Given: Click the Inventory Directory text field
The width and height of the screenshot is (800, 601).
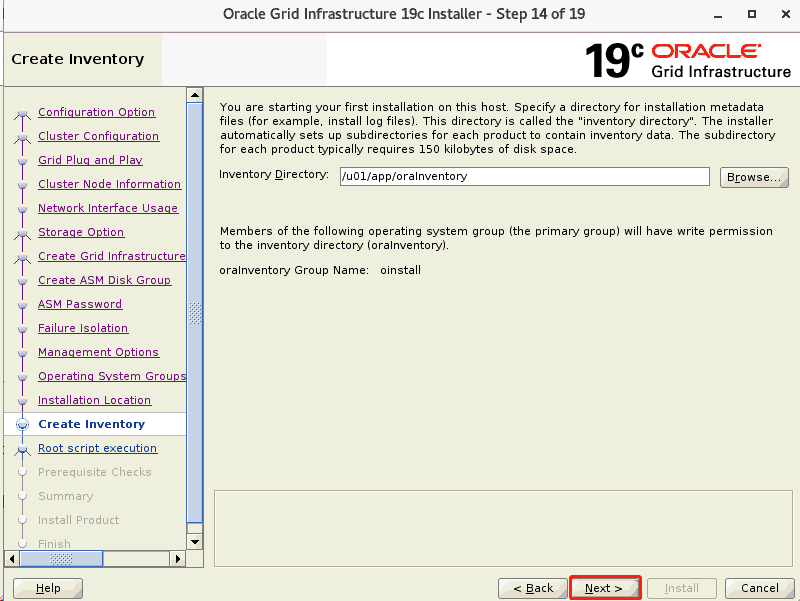Looking at the screenshot, I should coord(524,177).
